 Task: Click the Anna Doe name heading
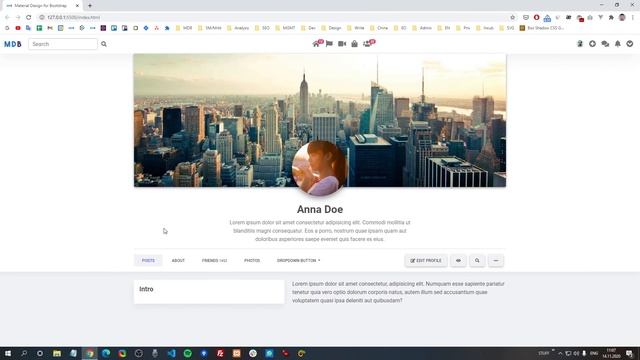click(x=320, y=209)
